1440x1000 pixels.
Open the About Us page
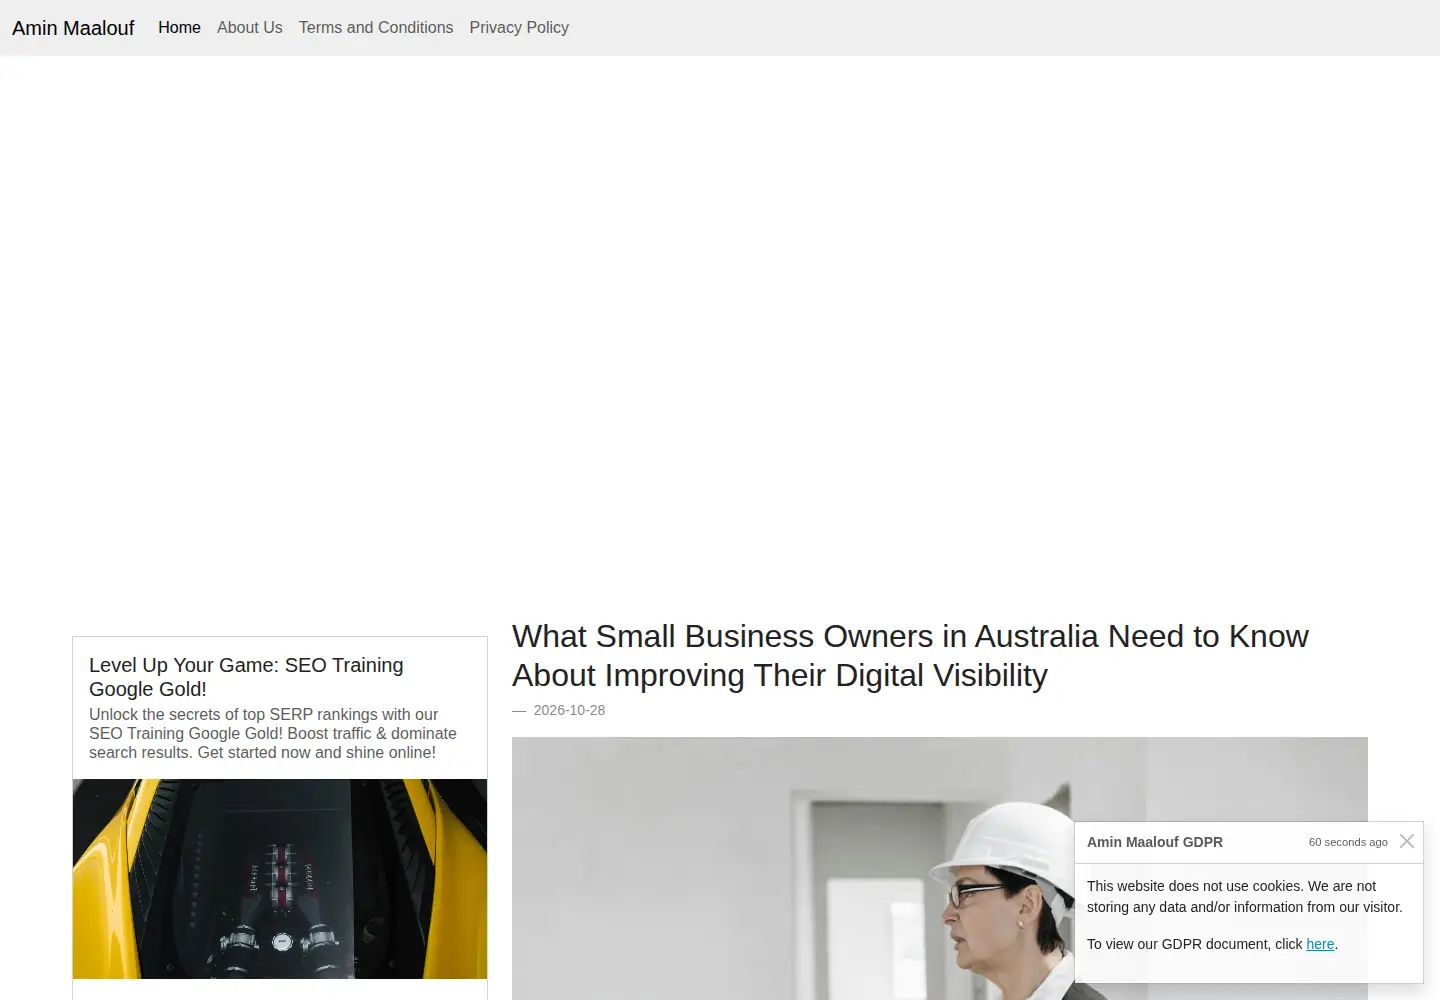[250, 28]
